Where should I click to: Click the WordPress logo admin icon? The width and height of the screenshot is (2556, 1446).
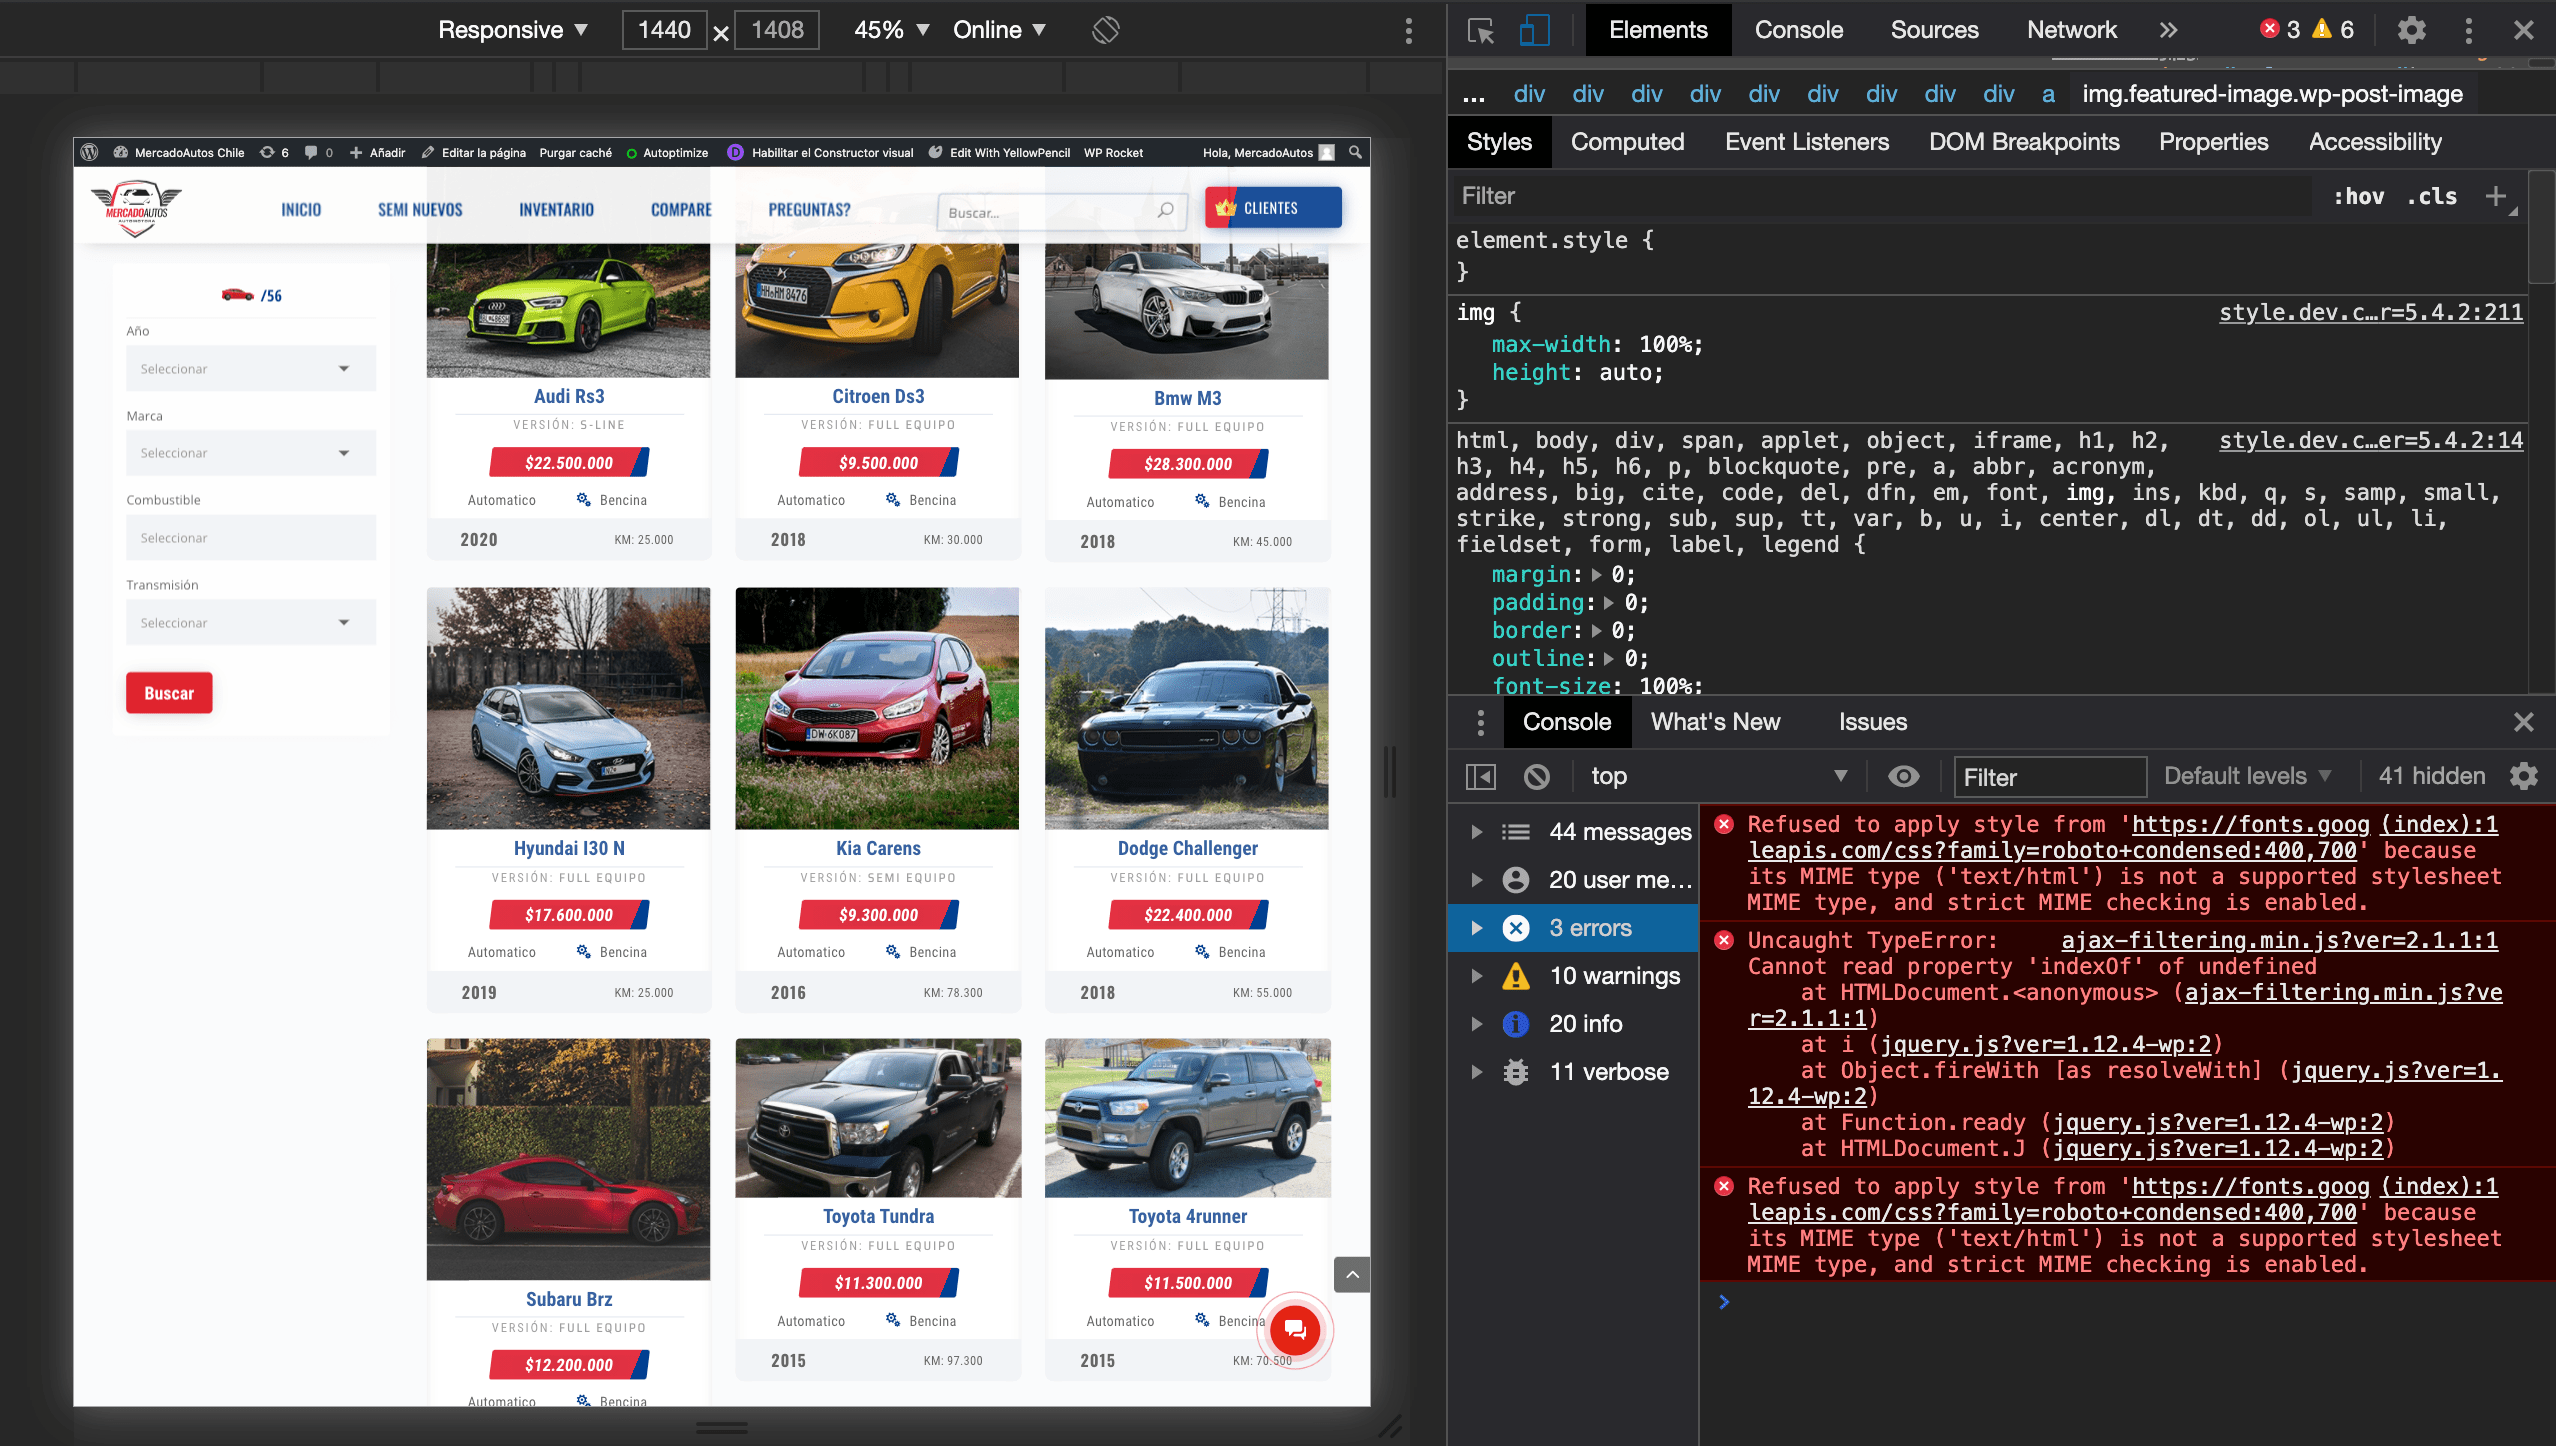(89, 153)
